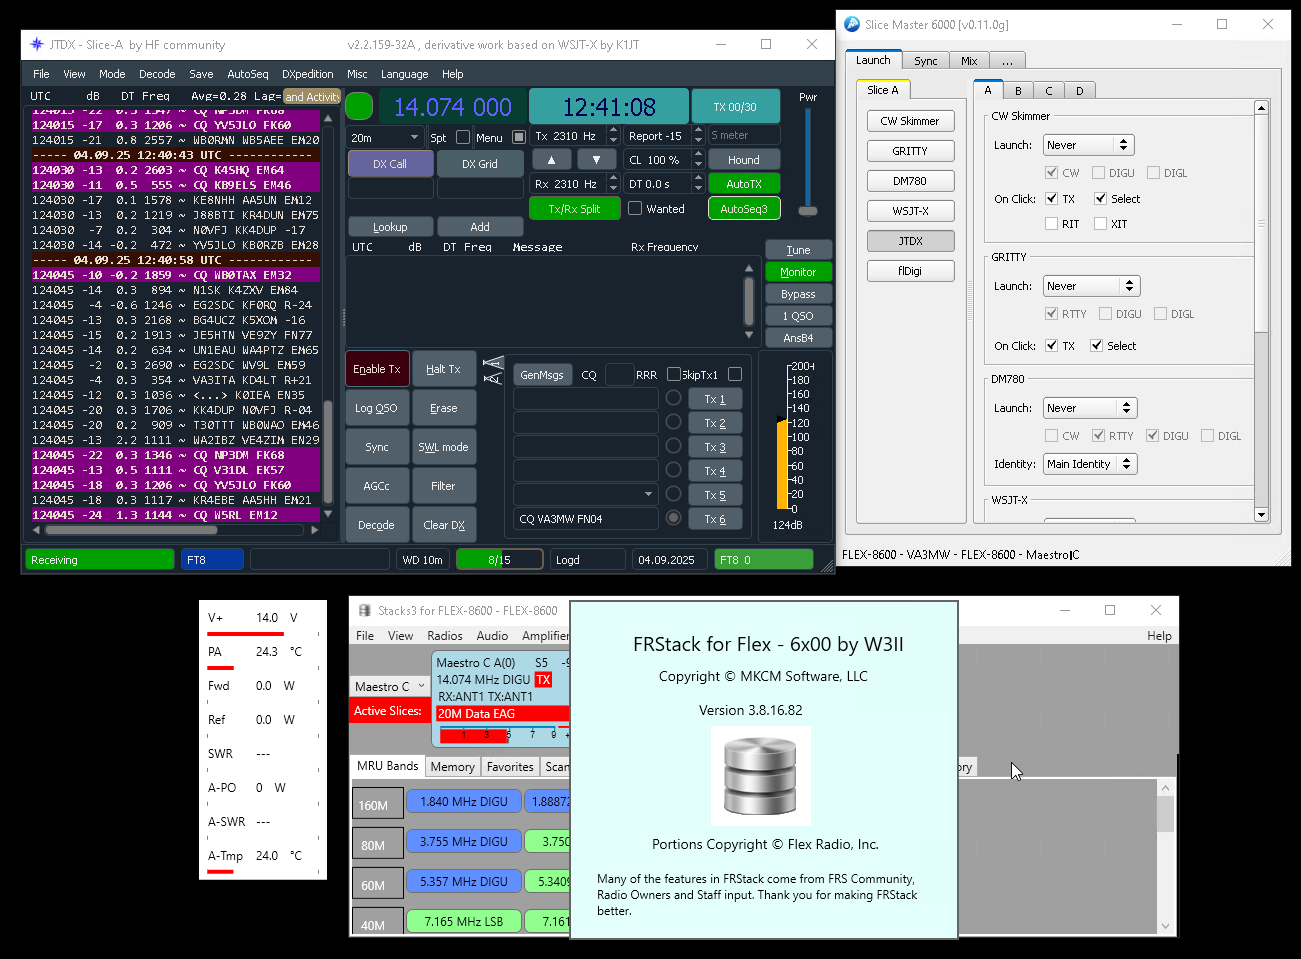Open DM780 Launch Never dropdown

point(1089,408)
